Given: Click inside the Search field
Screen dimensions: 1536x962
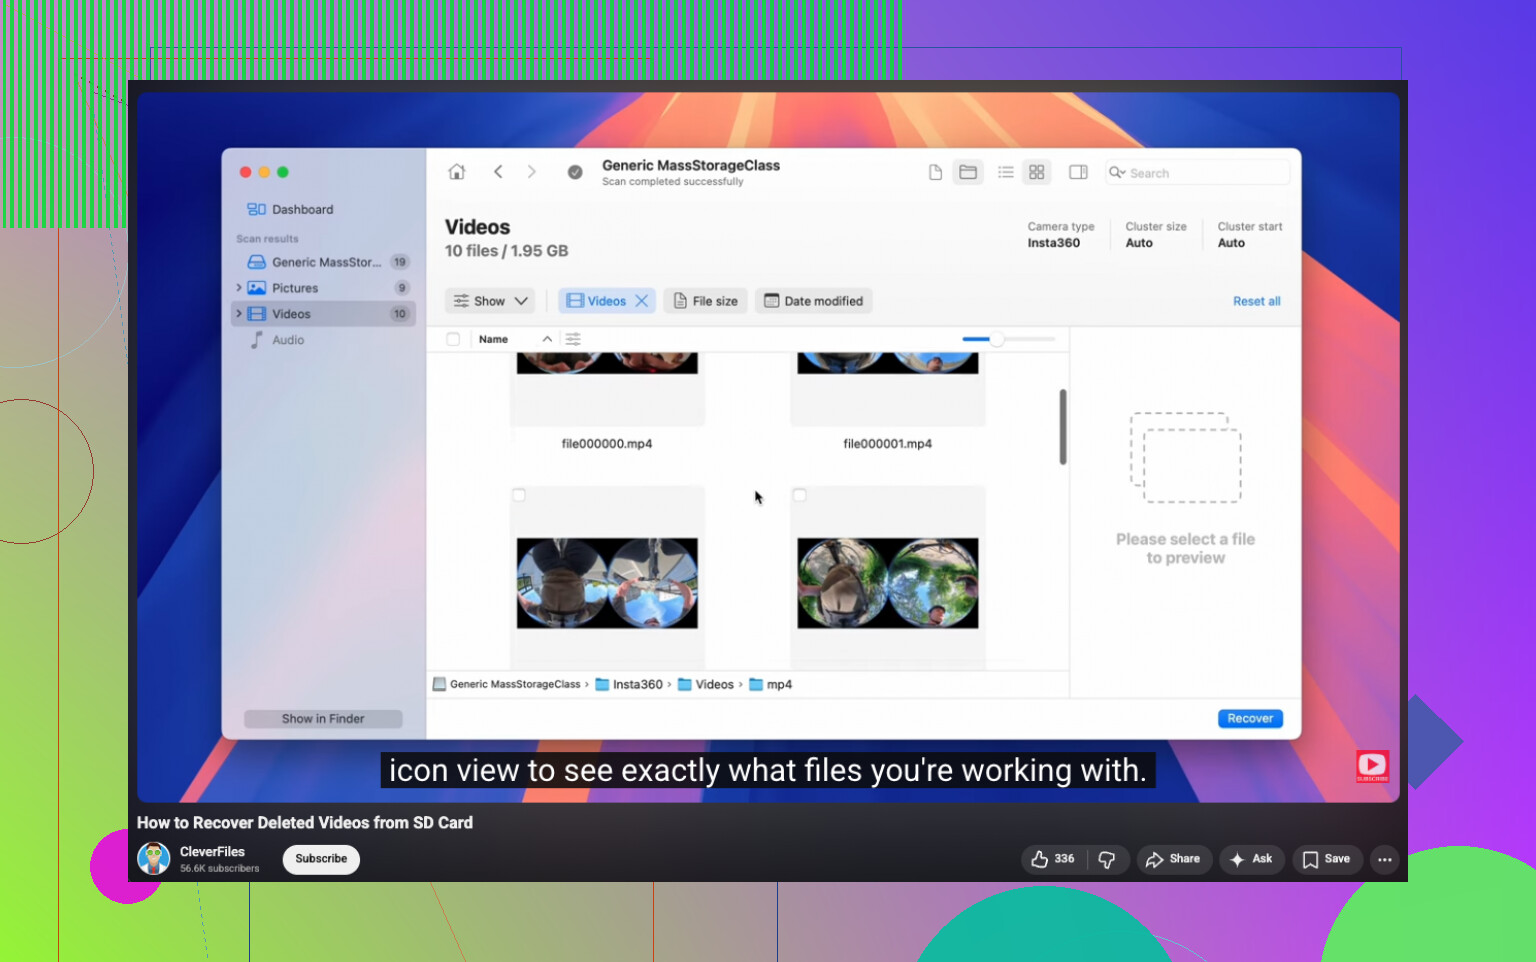Looking at the screenshot, I should [1198, 173].
